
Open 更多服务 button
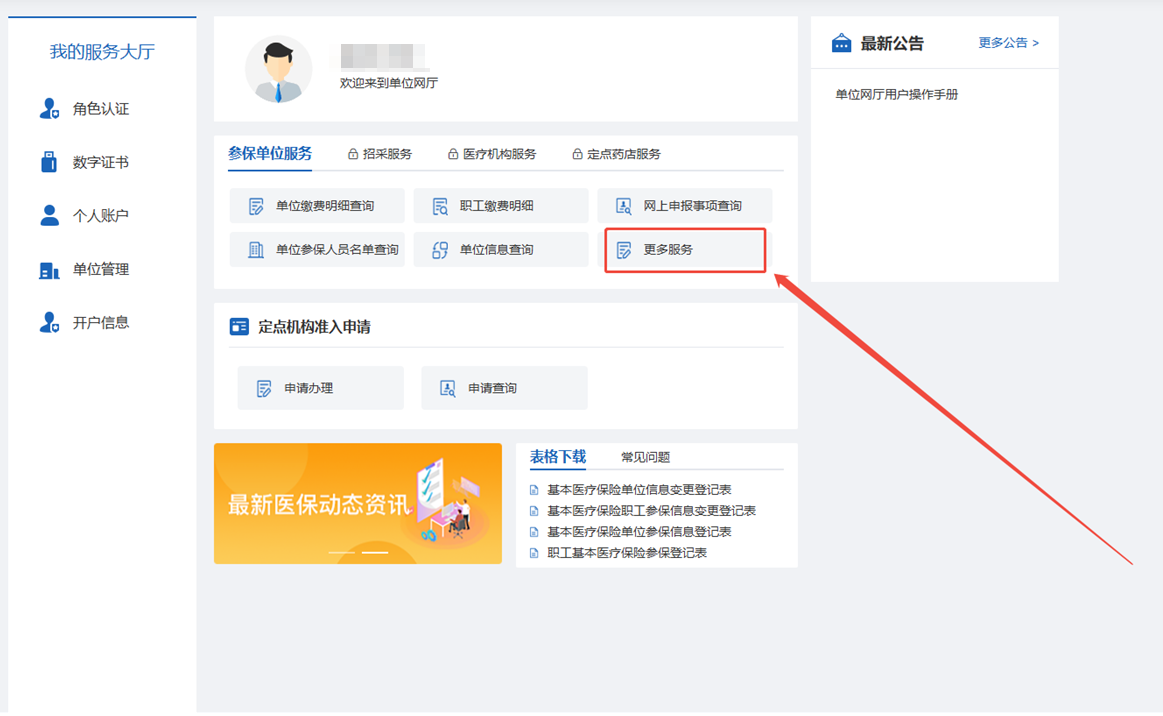point(685,250)
